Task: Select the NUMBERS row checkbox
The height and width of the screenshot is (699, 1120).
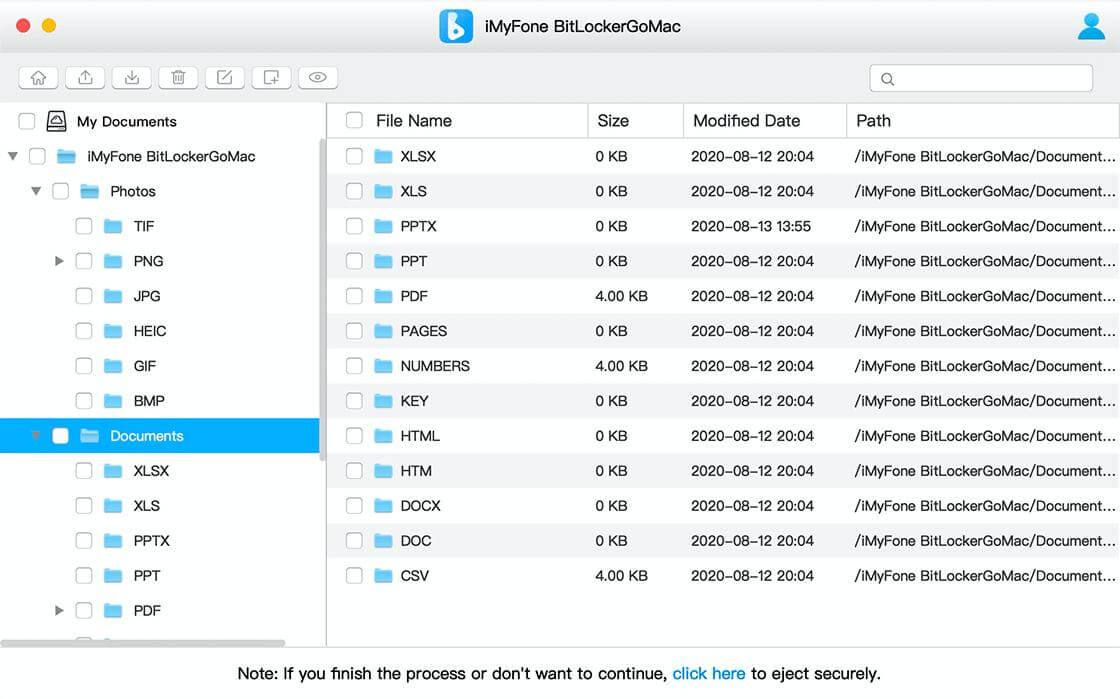Action: click(354, 366)
